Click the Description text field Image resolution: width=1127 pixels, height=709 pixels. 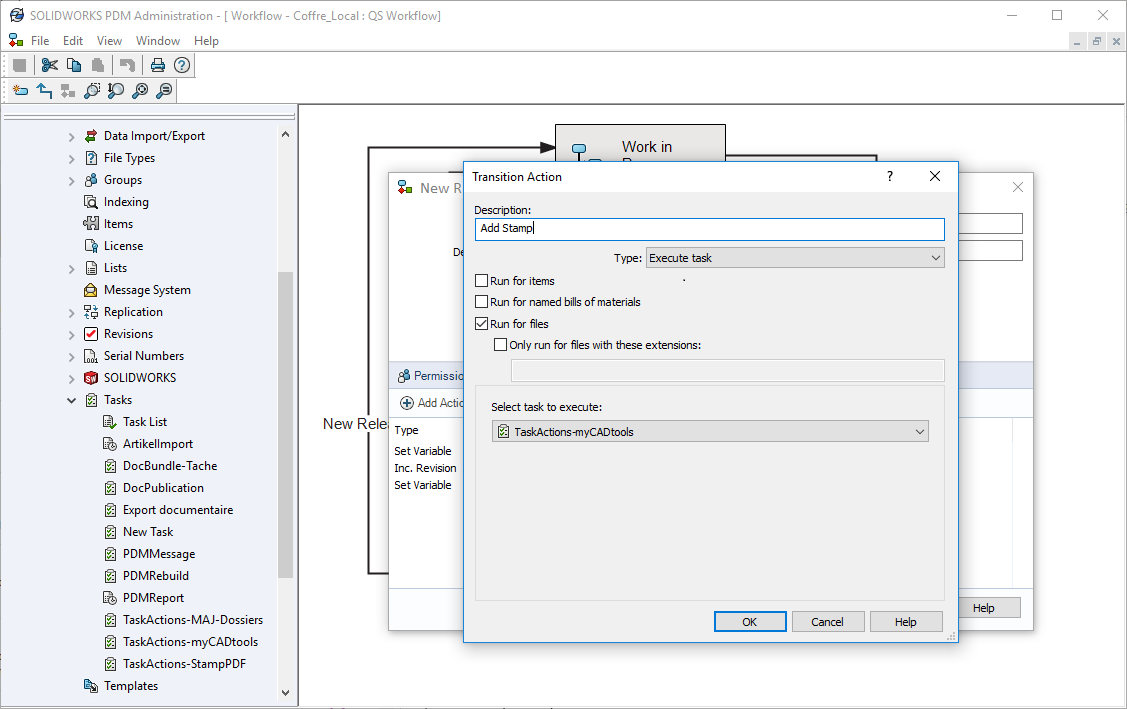click(709, 229)
